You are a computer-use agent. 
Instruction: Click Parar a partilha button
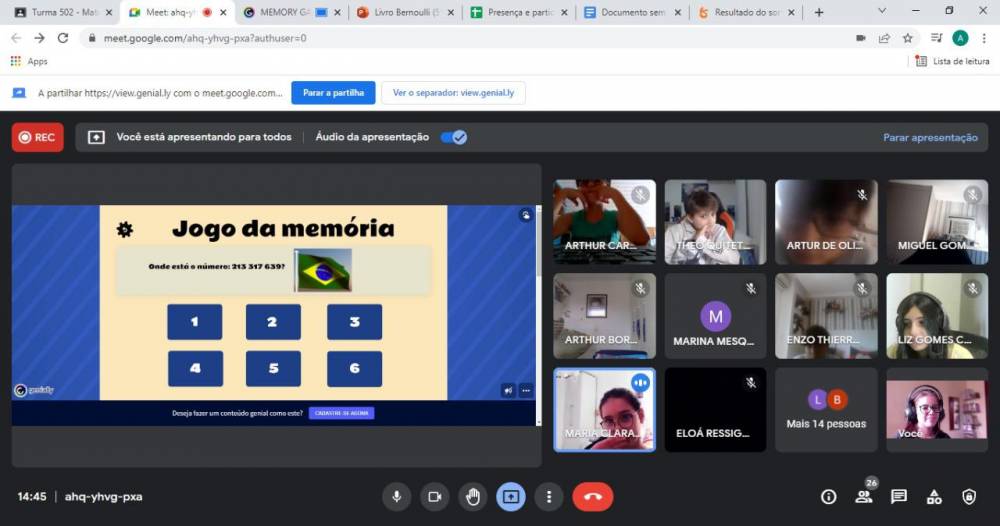click(333, 93)
